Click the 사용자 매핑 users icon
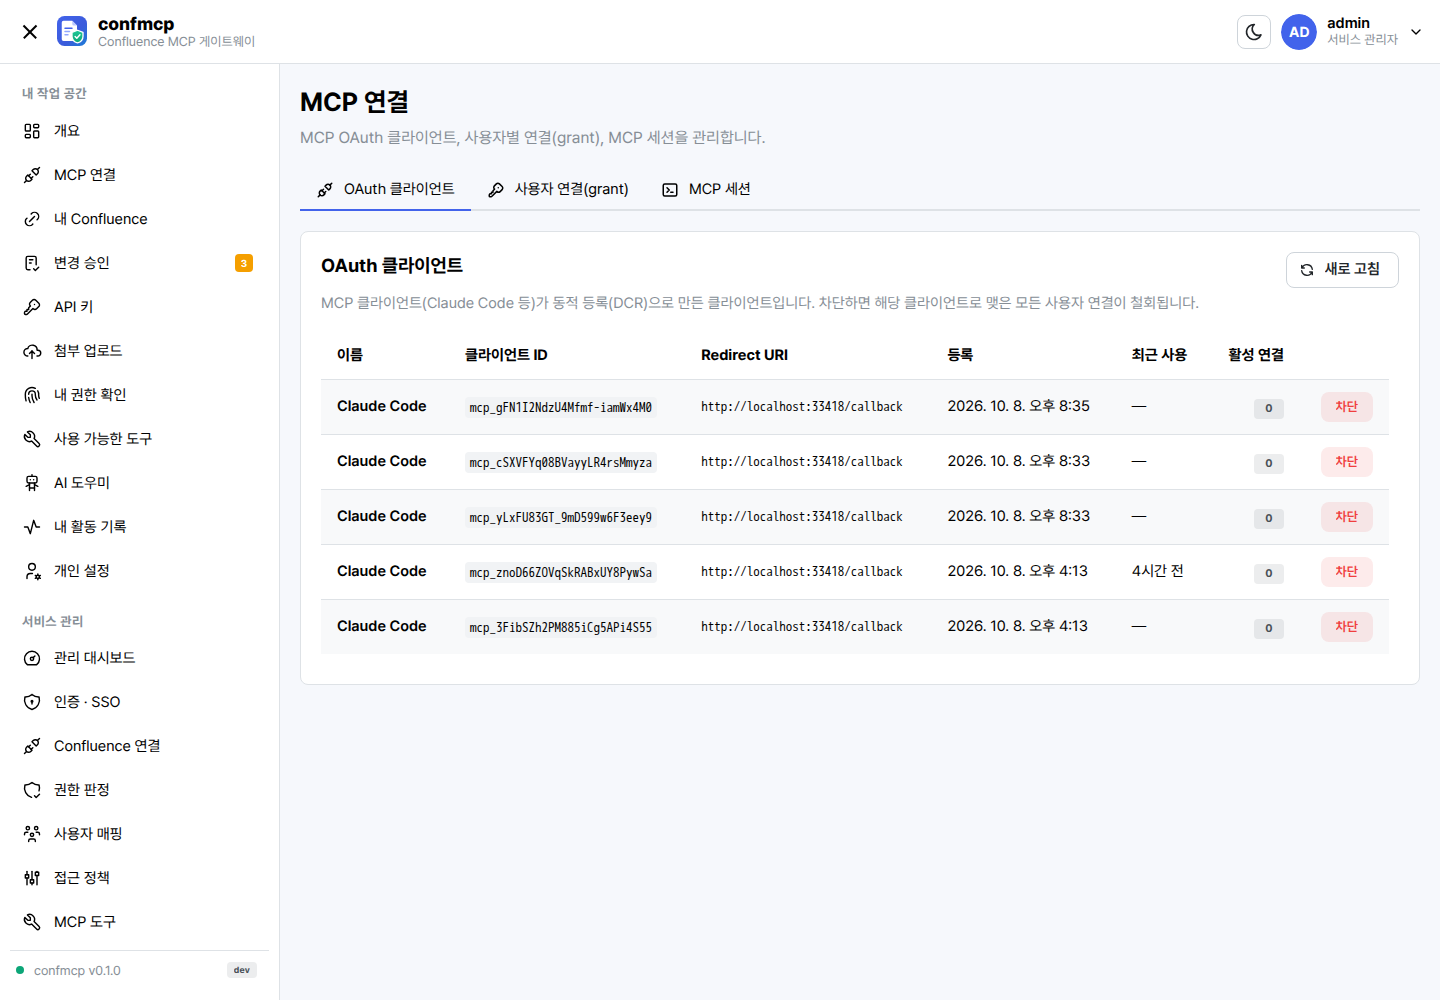1440x1000 pixels. pos(32,834)
